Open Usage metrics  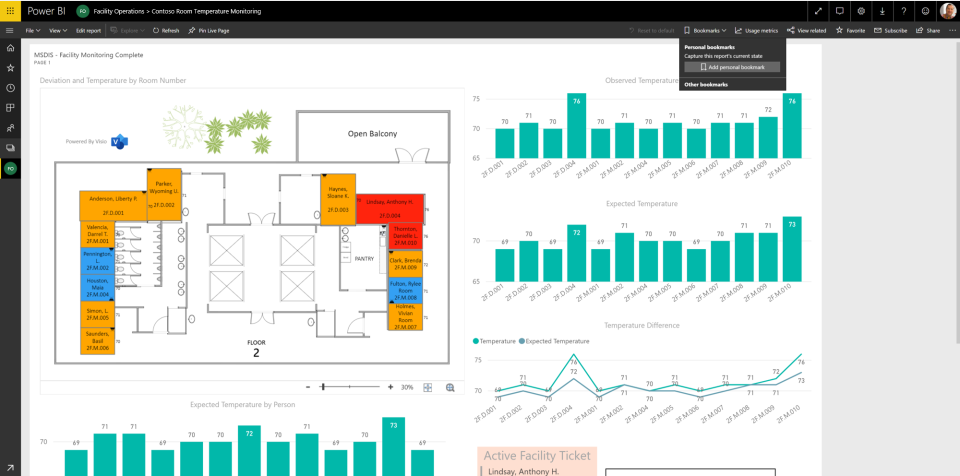tap(757, 30)
